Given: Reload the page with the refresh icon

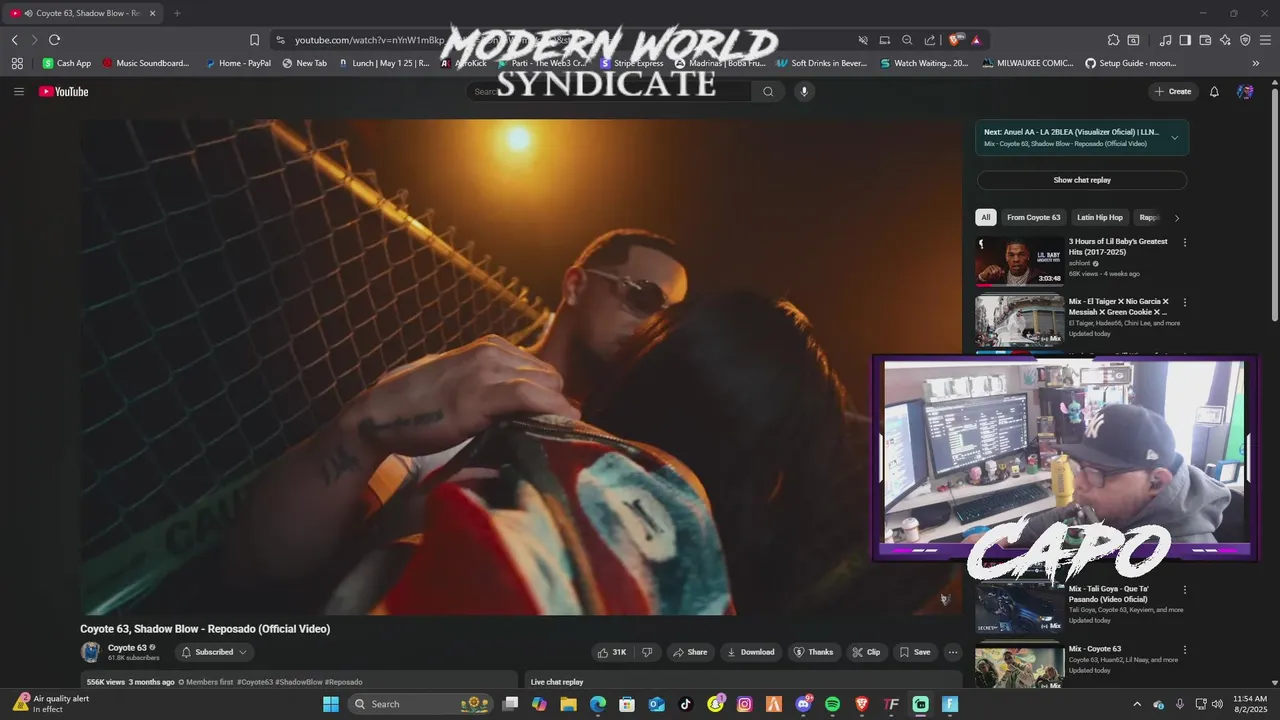Looking at the screenshot, I should pyautogui.click(x=54, y=40).
